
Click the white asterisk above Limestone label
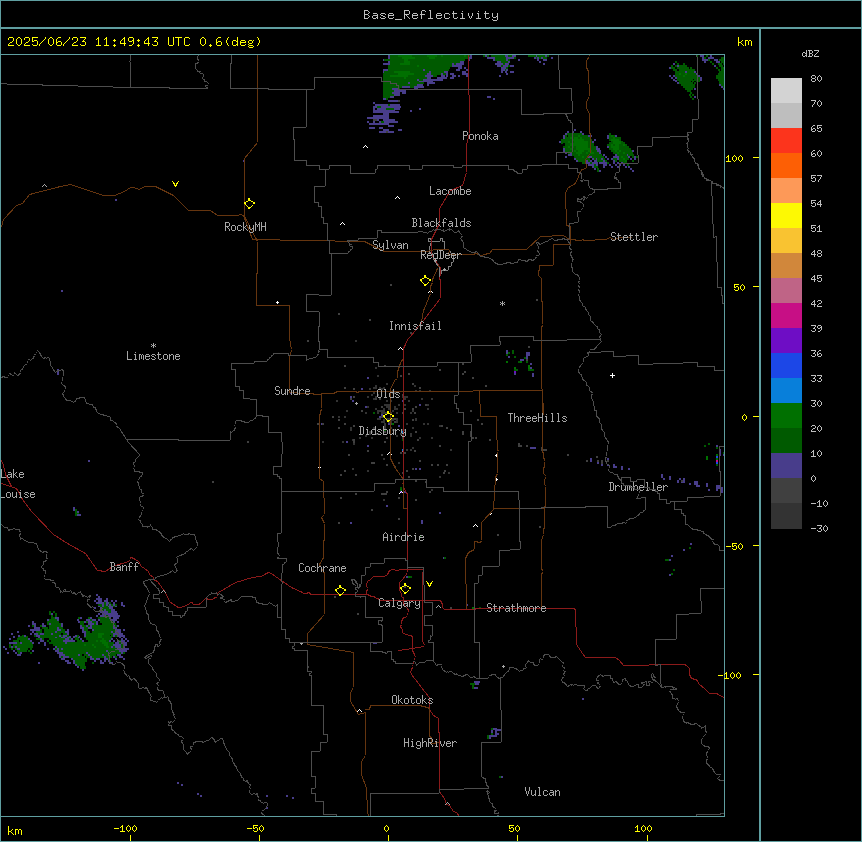click(x=153, y=346)
